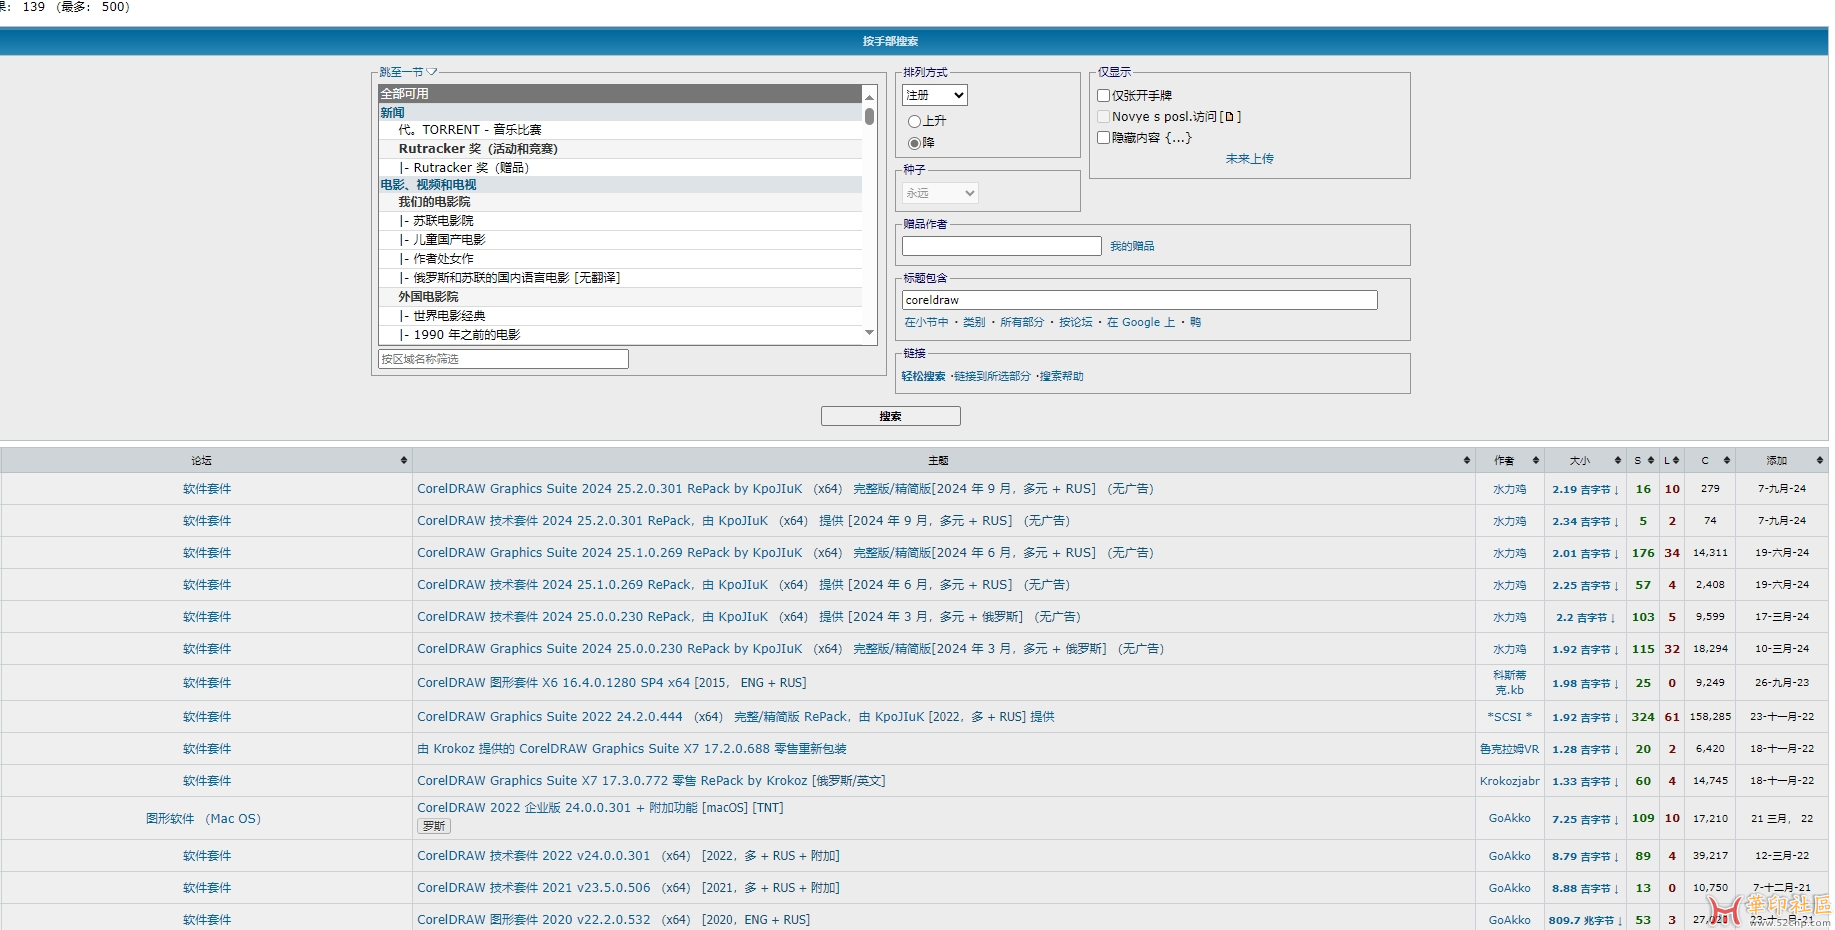The width and height of the screenshot is (1835, 930).
Task: Click the 按论坛 search scope link
Action: click(1076, 323)
